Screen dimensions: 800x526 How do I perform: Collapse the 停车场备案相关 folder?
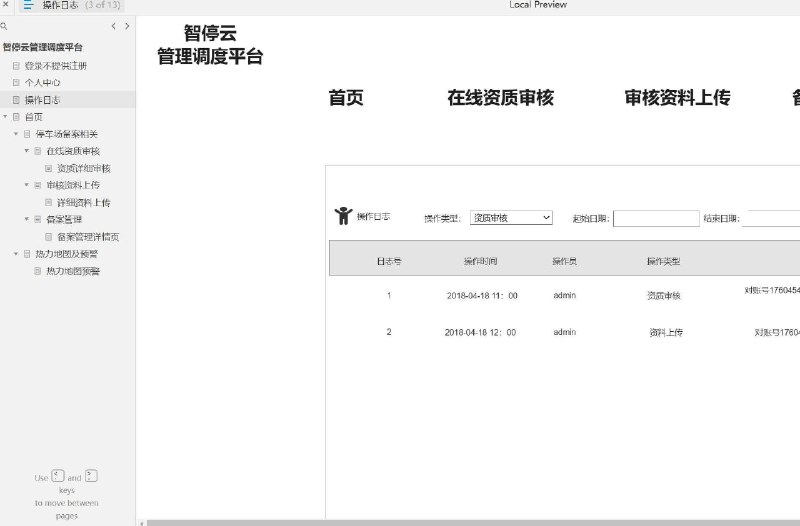(16, 134)
